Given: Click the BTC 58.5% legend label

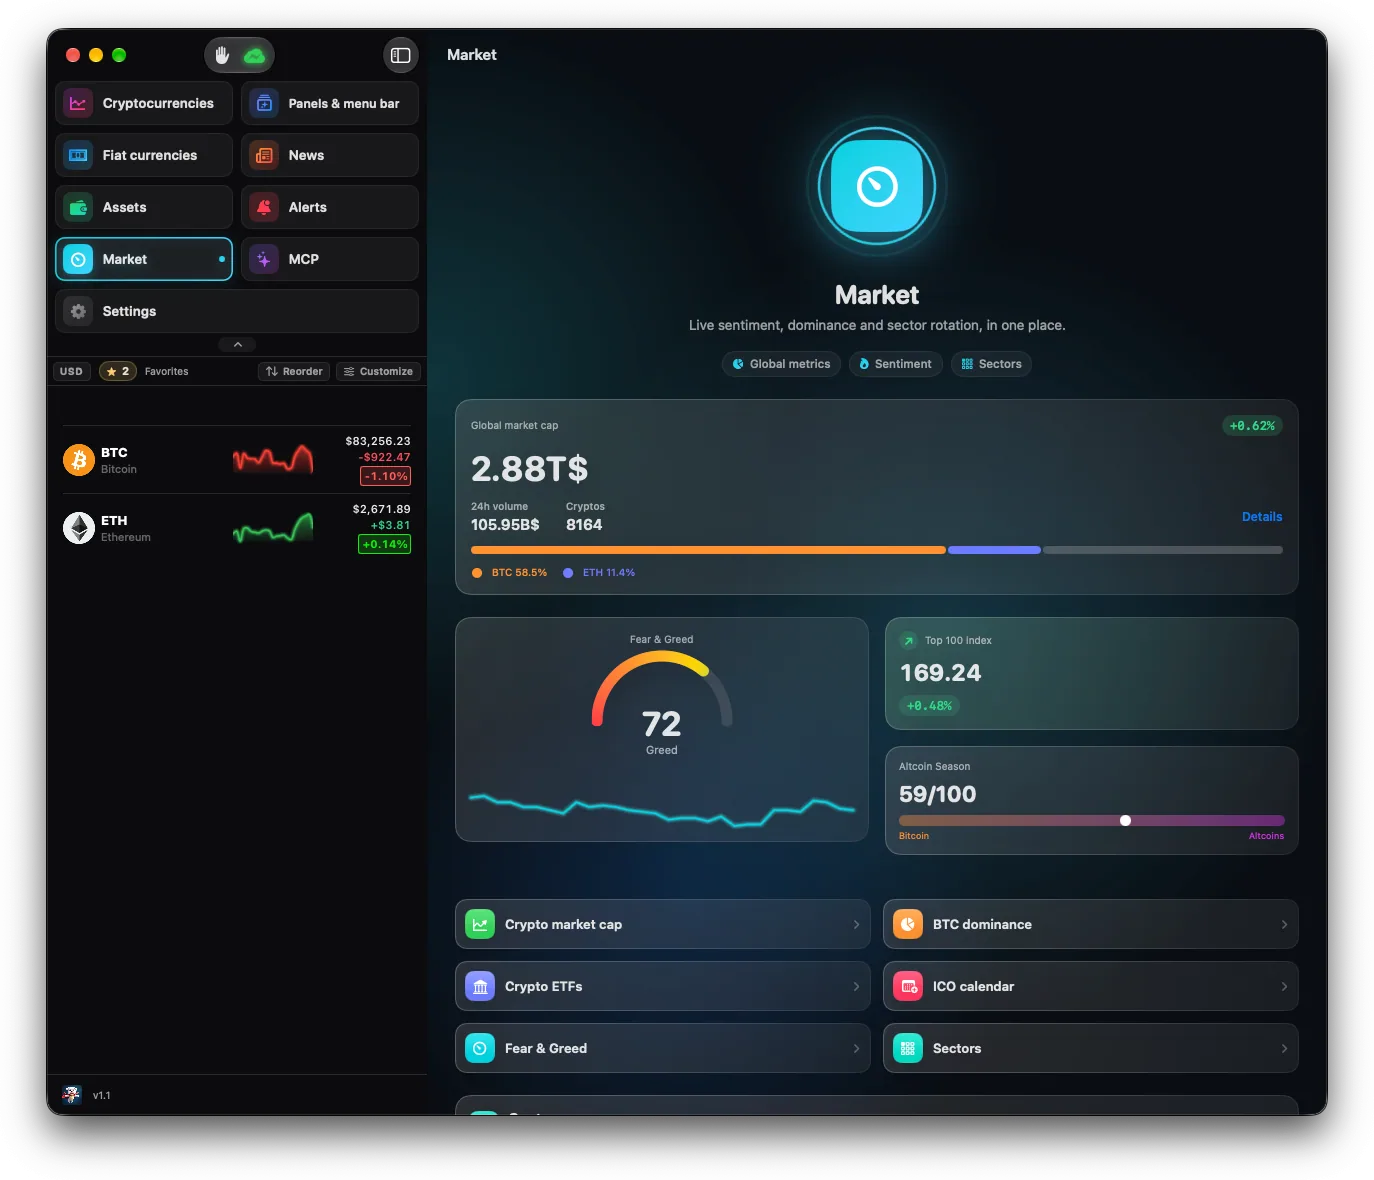Looking at the screenshot, I should click(x=519, y=573).
